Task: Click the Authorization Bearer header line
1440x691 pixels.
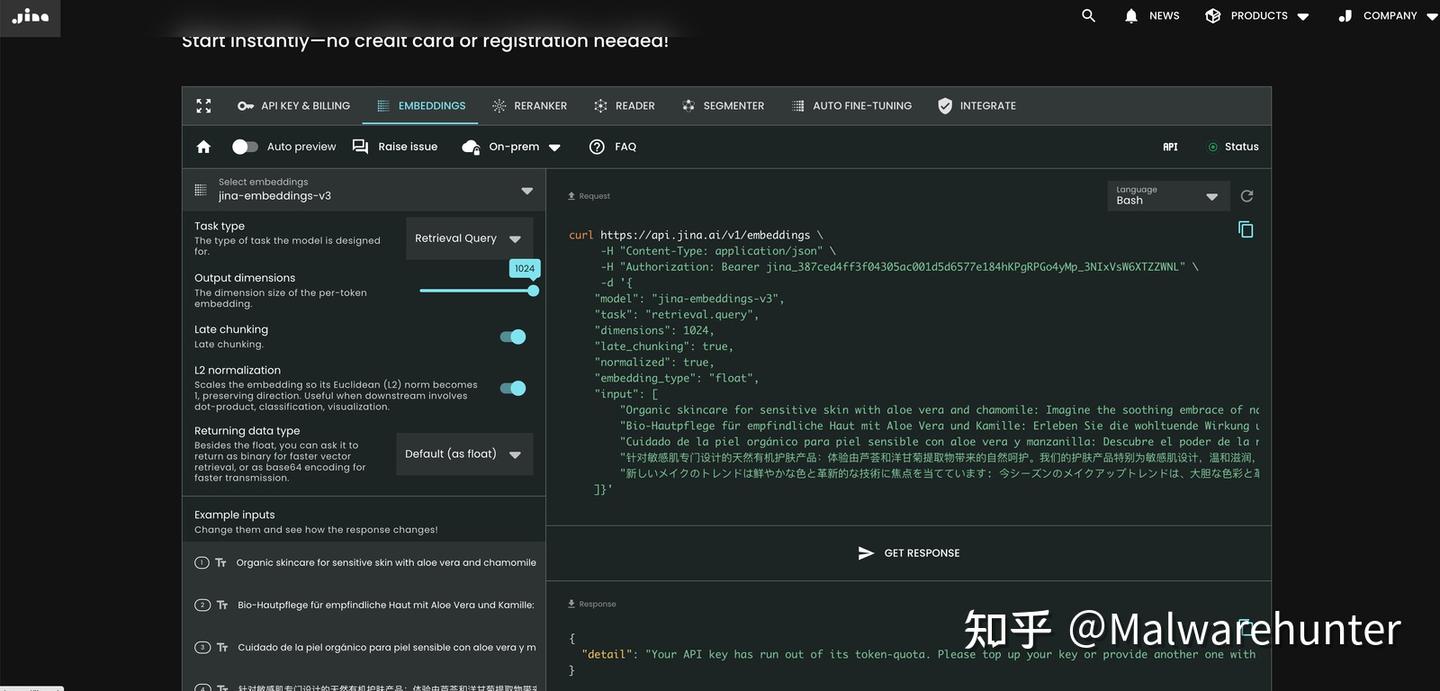Action: pyautogui.click(x=899, y=267)
